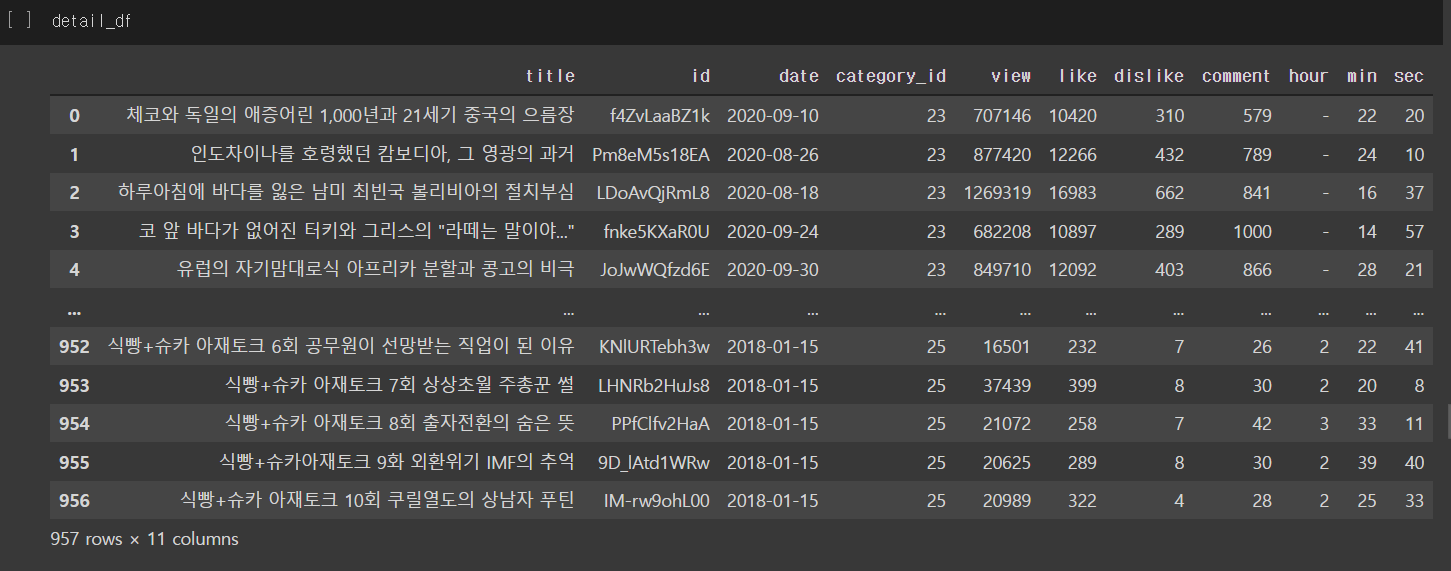1451x571 pixels.
Task: Click the date 2020-09-30
Action: pyautogui.click(x=773, y=270)
